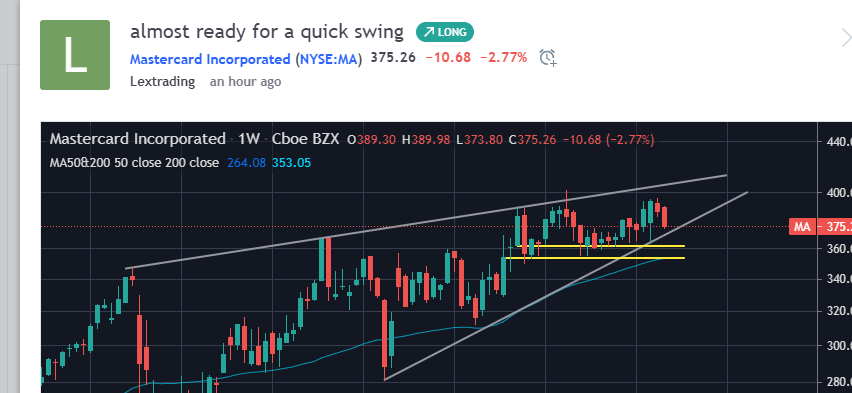This screenshot has height=393, width=852.
Task: Open the Mastercard Incorporated symbol link
Action: [210, 59]
